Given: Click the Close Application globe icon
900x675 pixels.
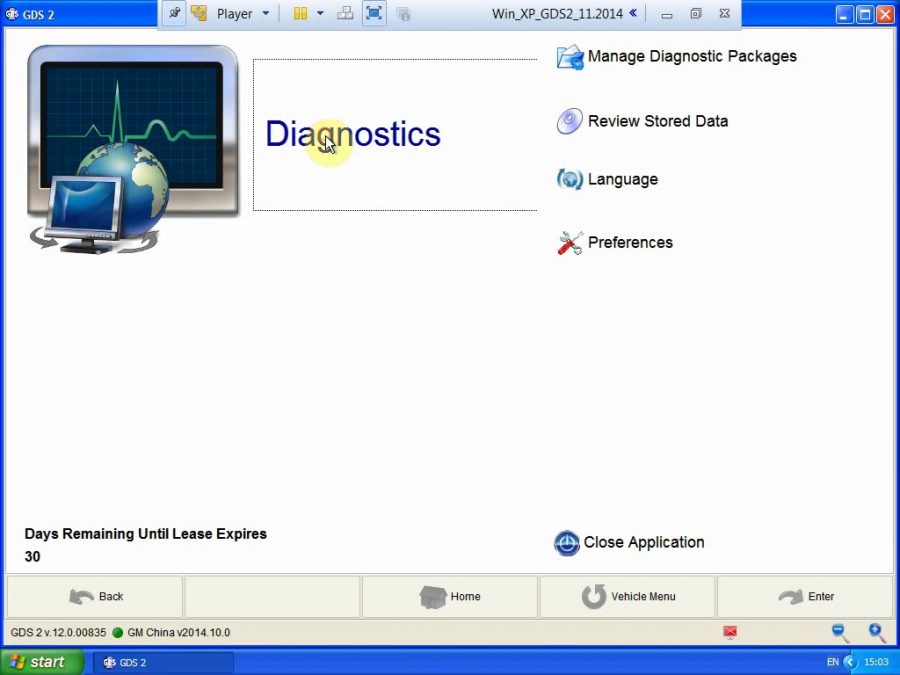Looking at the screenshot, I should point(568,542).
